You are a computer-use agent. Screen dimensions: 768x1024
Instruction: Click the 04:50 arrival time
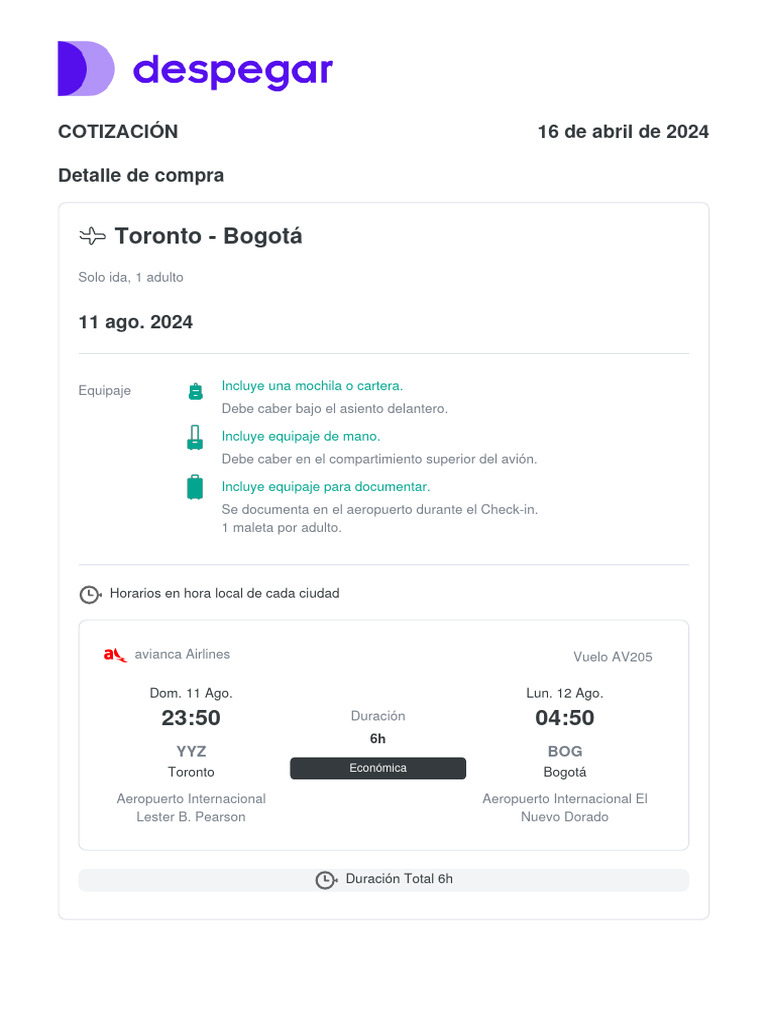(565, 718)
